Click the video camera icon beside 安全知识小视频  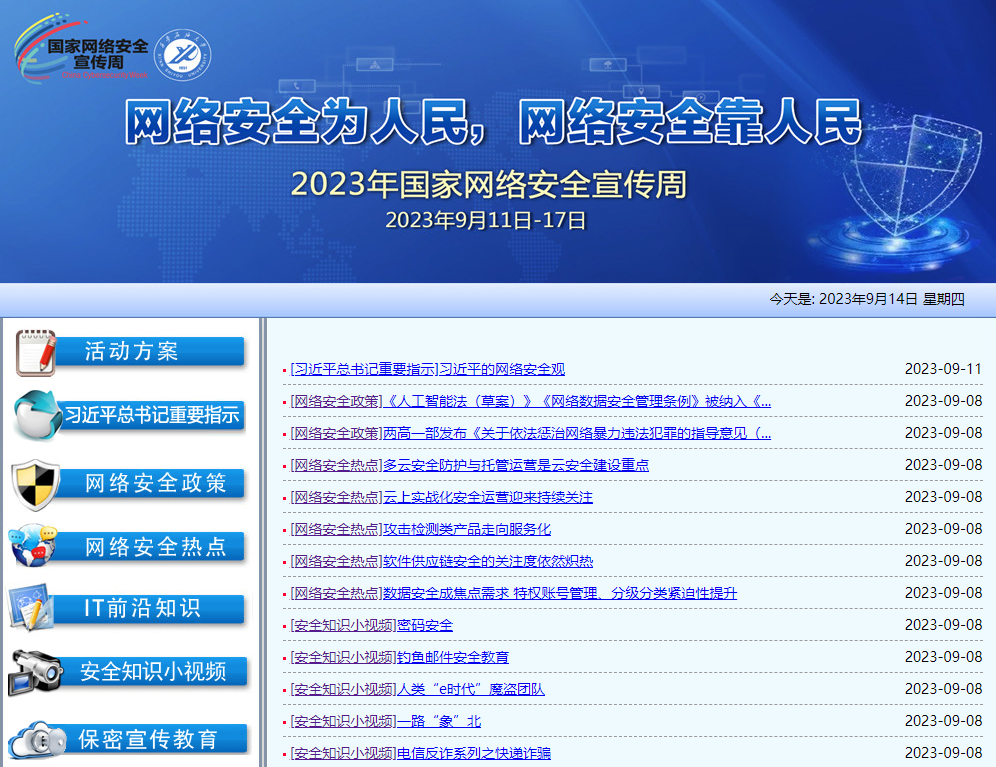pos(36,671)
